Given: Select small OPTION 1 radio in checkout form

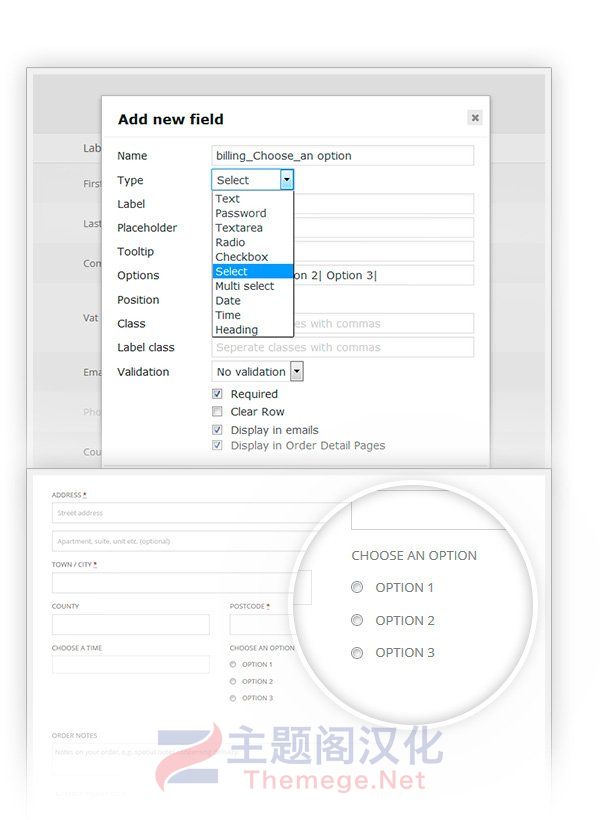Looking at the screenshot, I should point(233,665).
